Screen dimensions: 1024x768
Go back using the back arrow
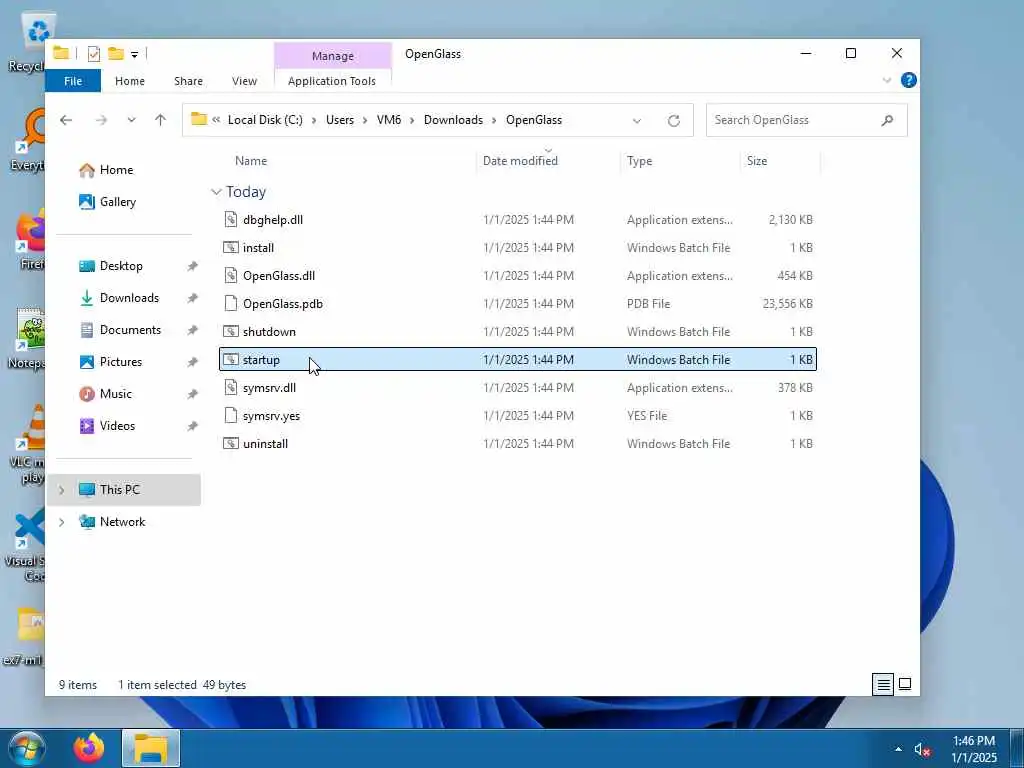tap(66, 120)
